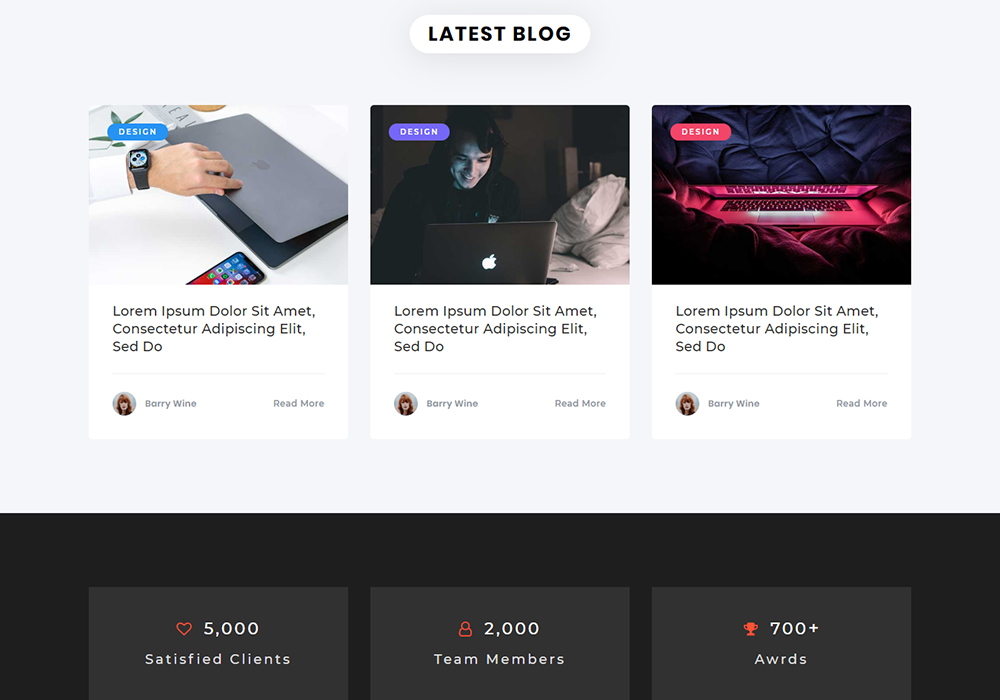1000x700 pixels.
Task: Click the purple DESIGN tag badge
Action: [419, 132]
